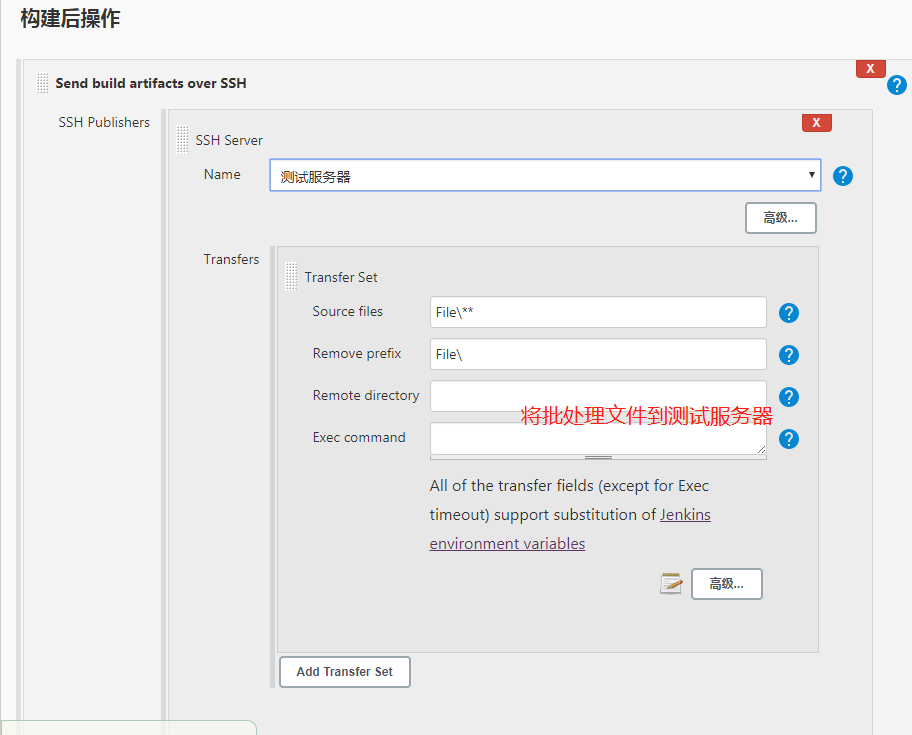The width and height of the screenshot is (912, 735).
Task: Click the Transfer Set drag handle
Action: coord(291,276)
